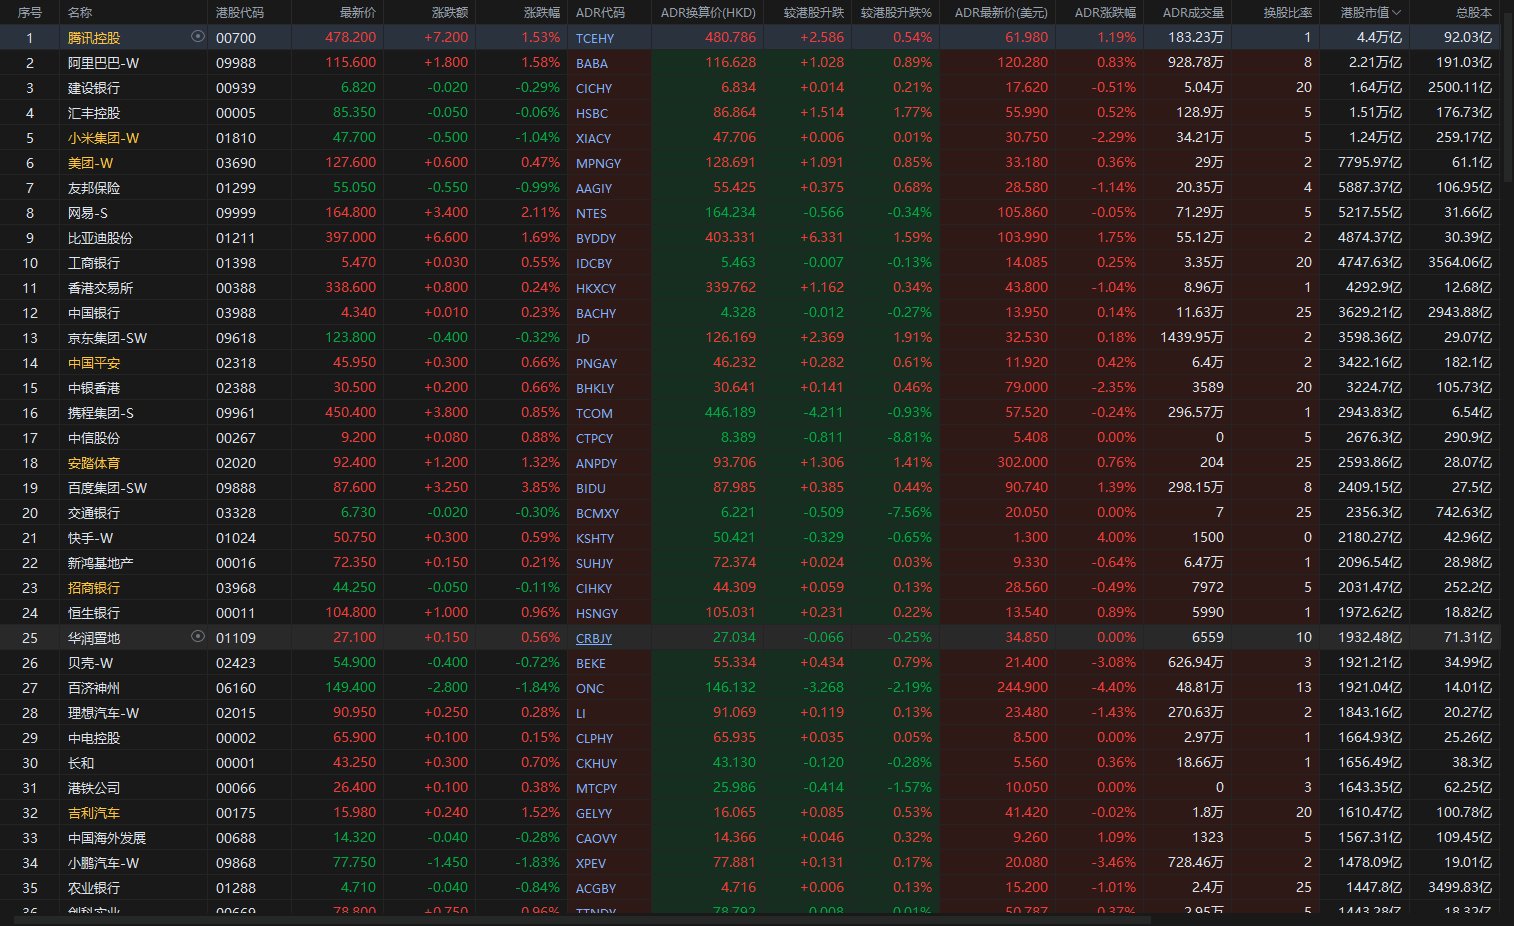
Task: Click stock code 09988
Action: 236,63
